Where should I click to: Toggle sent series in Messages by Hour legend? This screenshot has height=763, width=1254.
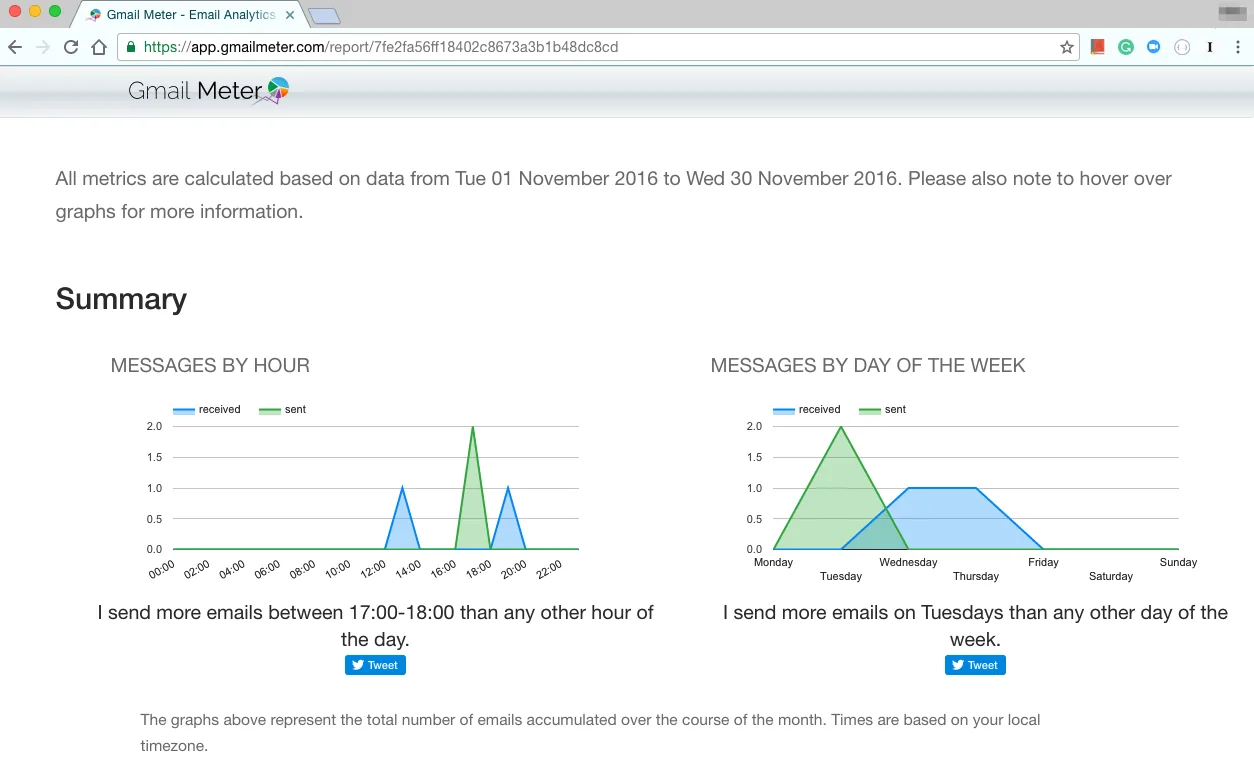(283, 410)
